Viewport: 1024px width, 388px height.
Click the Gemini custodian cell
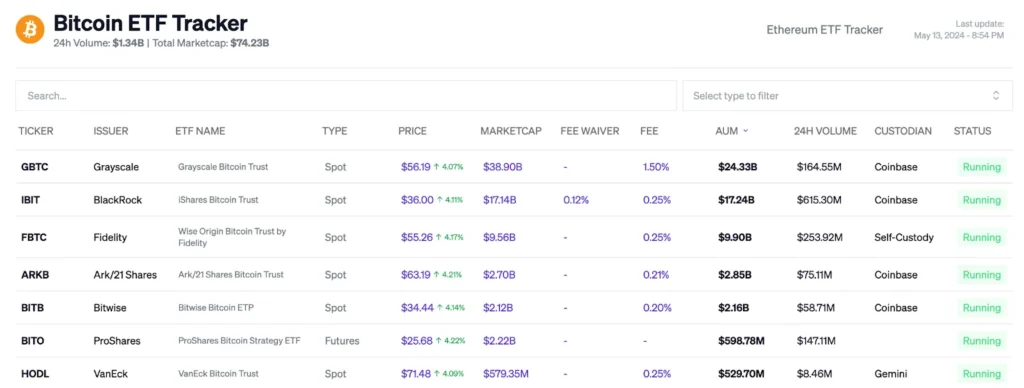[x=891, y=374]
